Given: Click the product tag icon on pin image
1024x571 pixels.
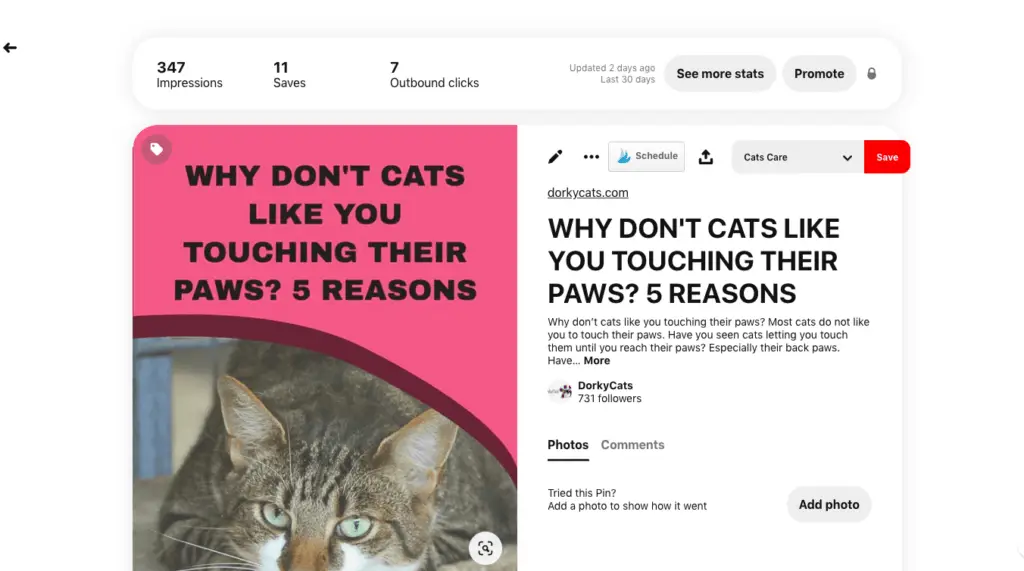Looking at the screenshot, I should pos(157,150).
